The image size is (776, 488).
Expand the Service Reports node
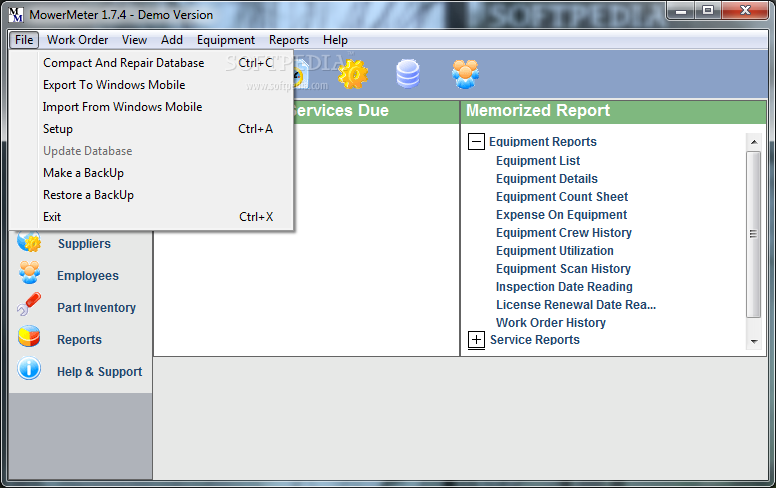(476, 340)
